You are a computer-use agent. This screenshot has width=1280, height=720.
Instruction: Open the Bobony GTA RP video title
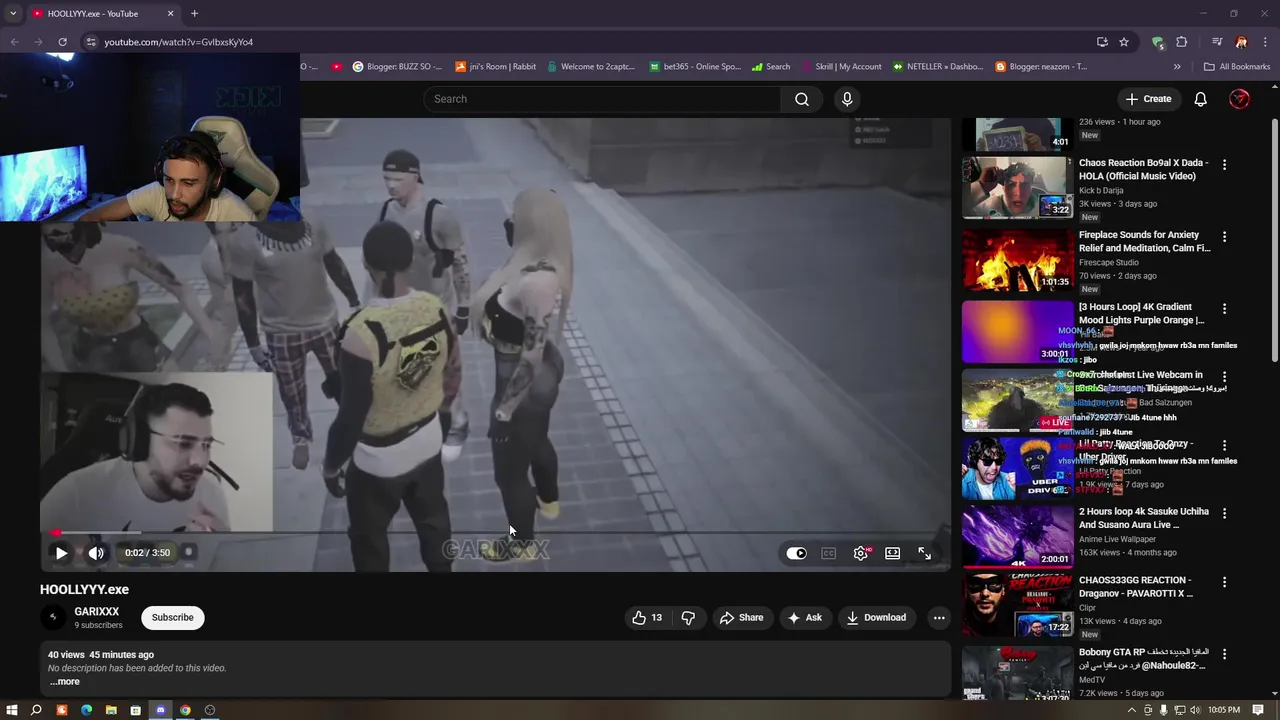(x=1144, y=659)
